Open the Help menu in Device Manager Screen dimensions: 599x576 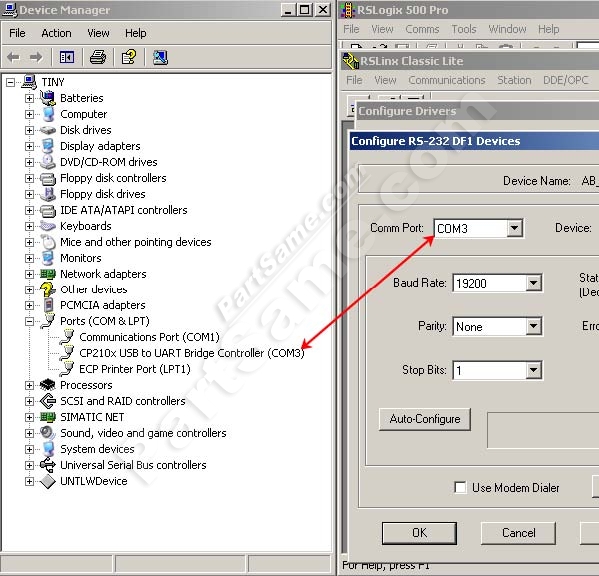coord(136,33)
